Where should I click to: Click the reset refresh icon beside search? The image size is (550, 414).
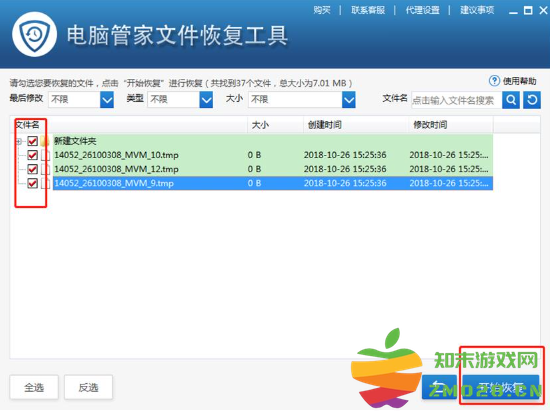point(532,100)
